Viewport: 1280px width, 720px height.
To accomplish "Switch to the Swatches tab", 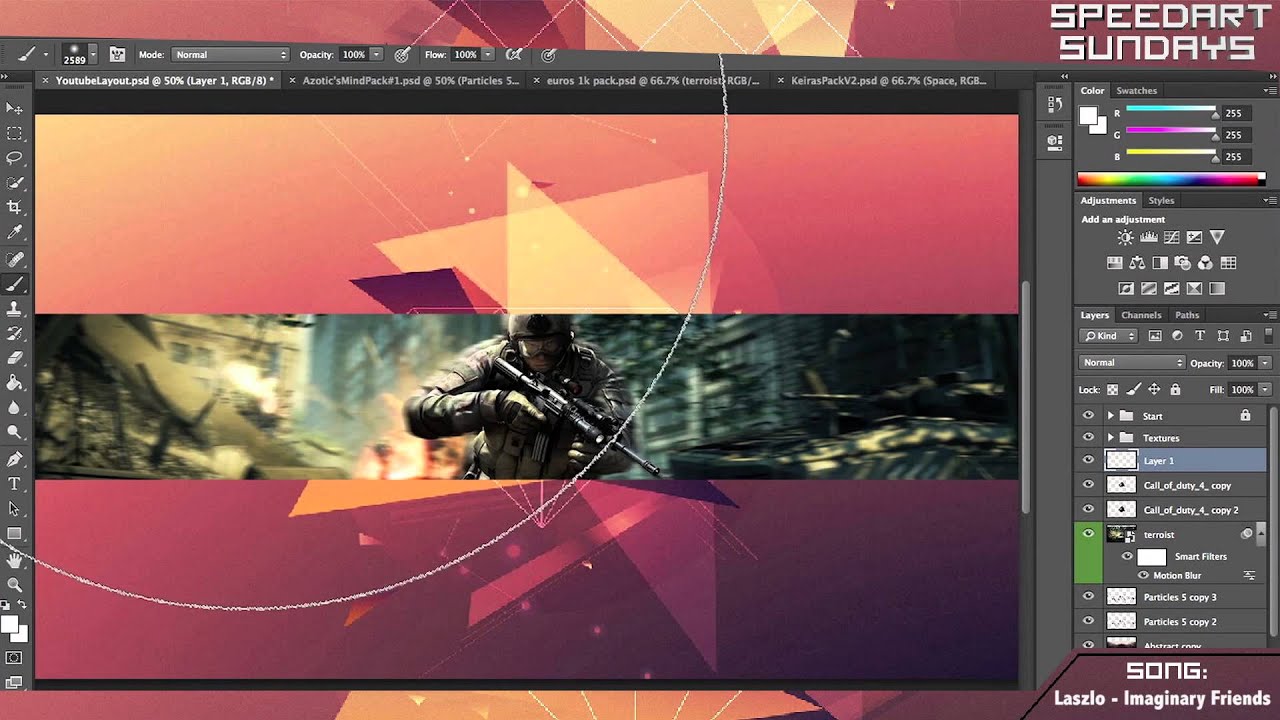I will tap(1136, 91).
